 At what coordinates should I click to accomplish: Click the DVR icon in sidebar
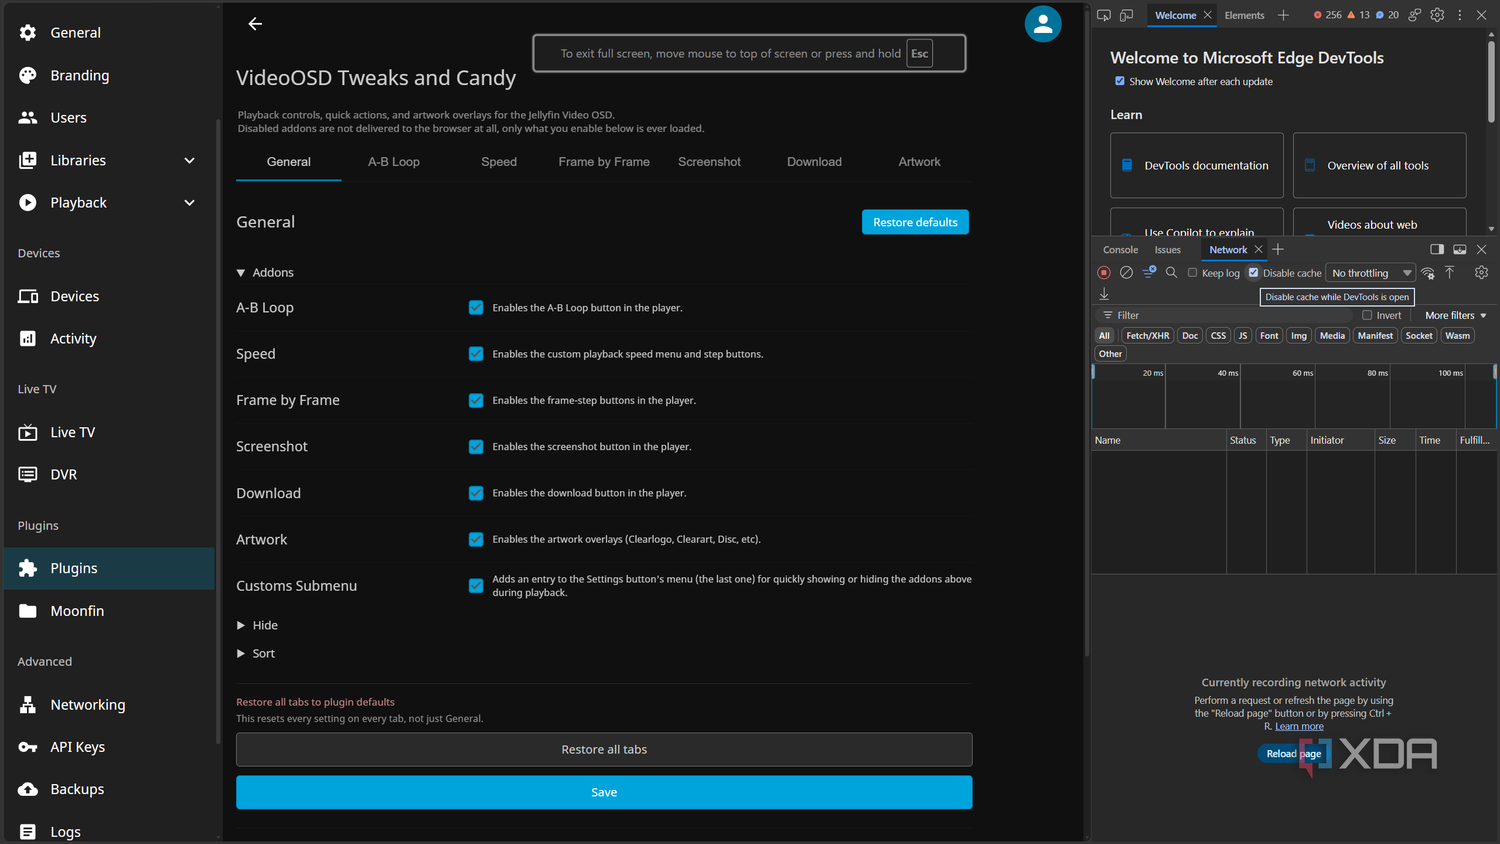28,474
